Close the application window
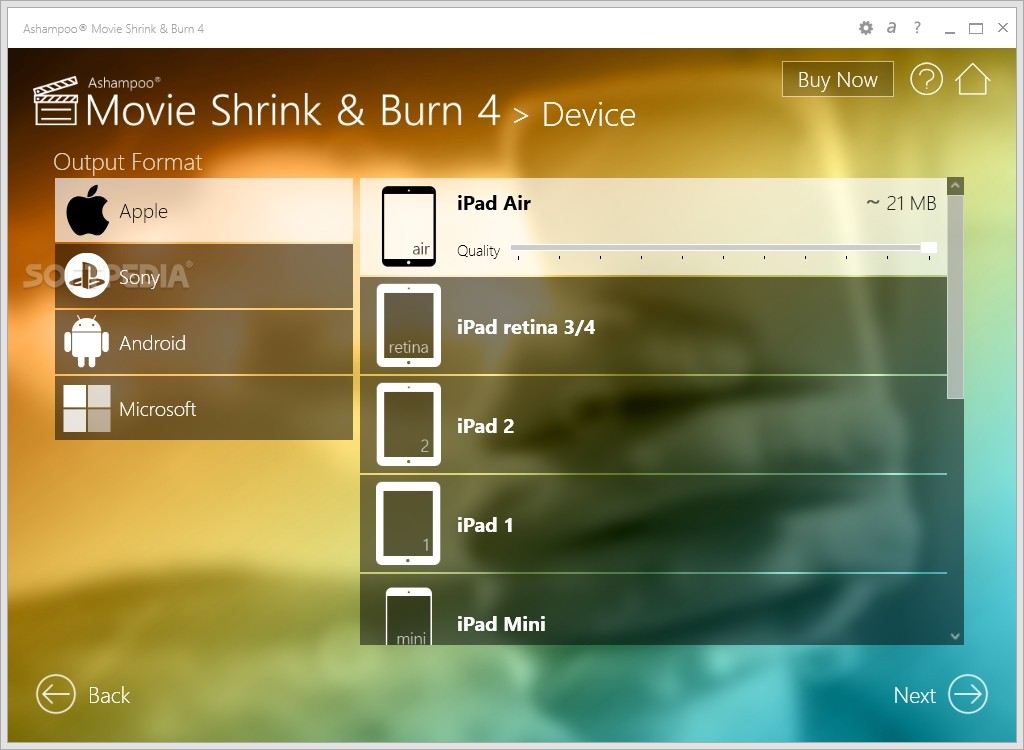Viewport: 1024px width, 750px height. [1003, 27]
